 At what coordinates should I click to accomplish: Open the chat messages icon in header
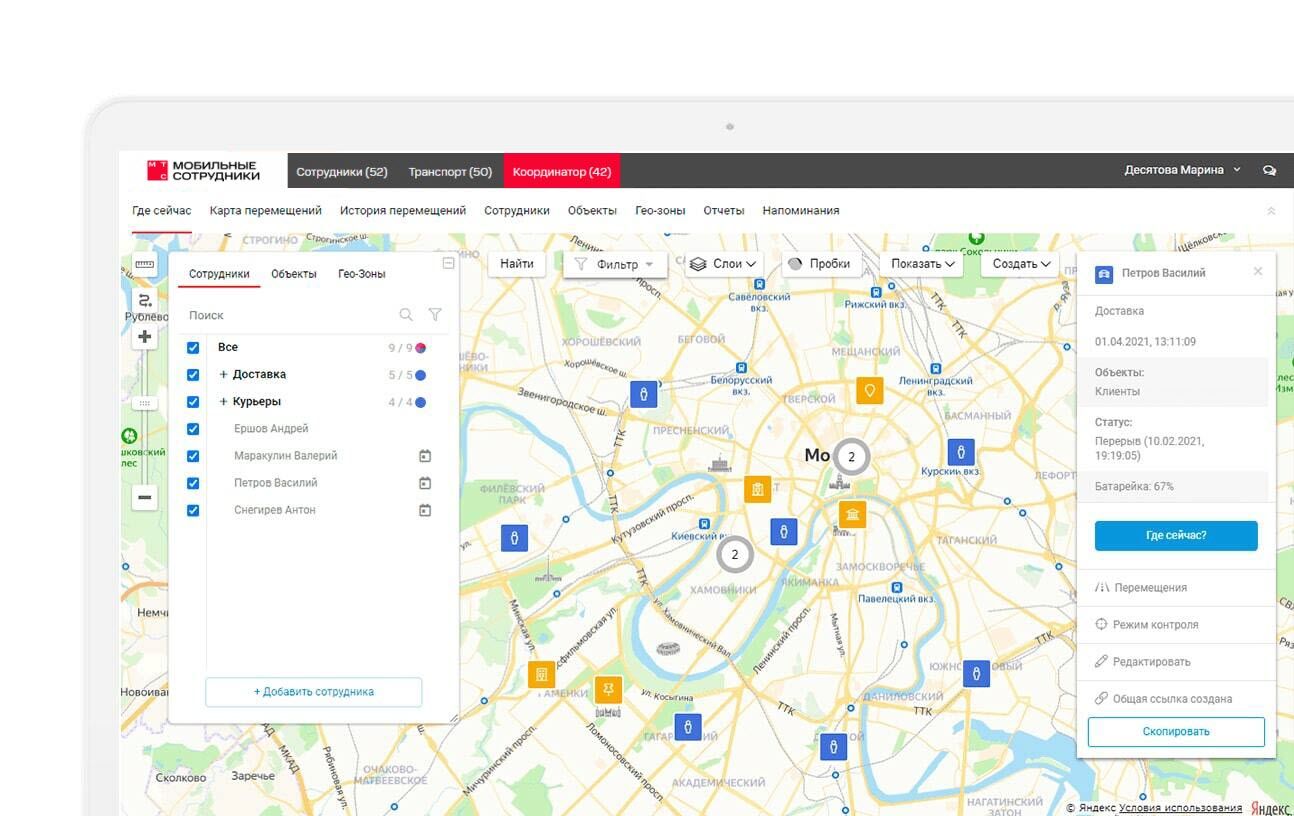[1269, 170]
